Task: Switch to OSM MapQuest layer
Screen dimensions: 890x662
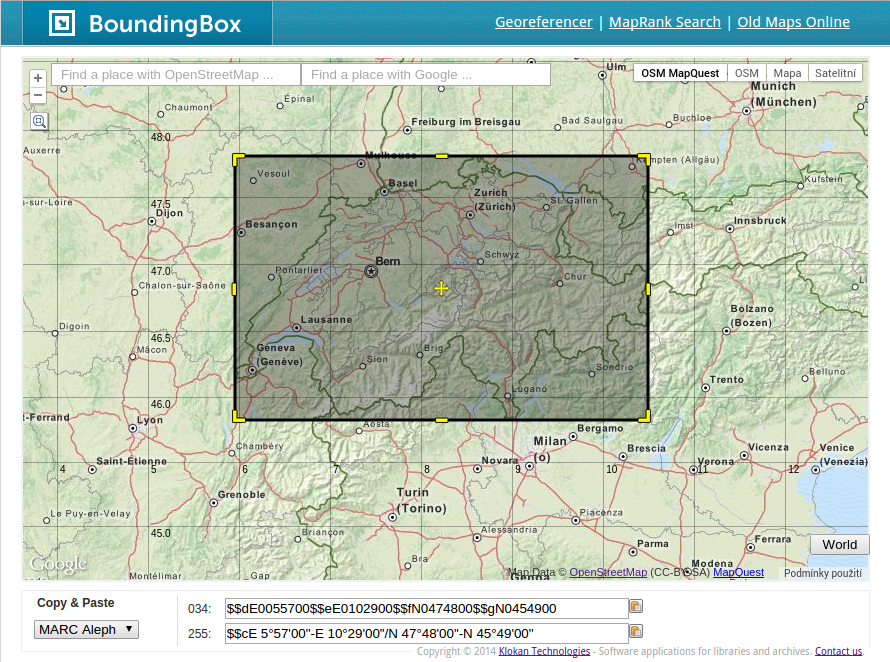Action: (680, 73)
